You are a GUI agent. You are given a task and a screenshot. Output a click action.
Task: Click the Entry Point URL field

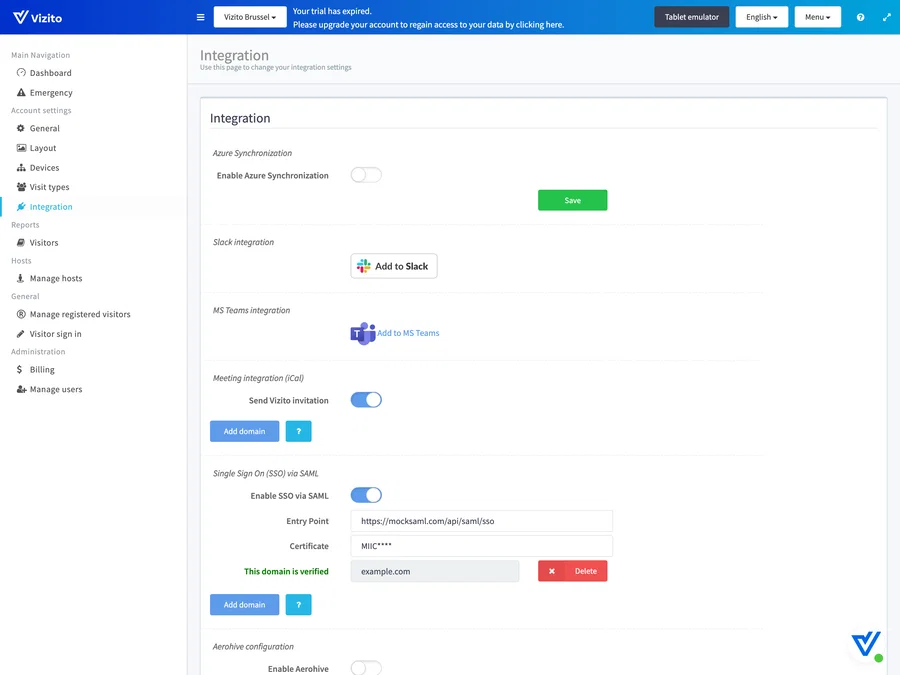point(481,521)
